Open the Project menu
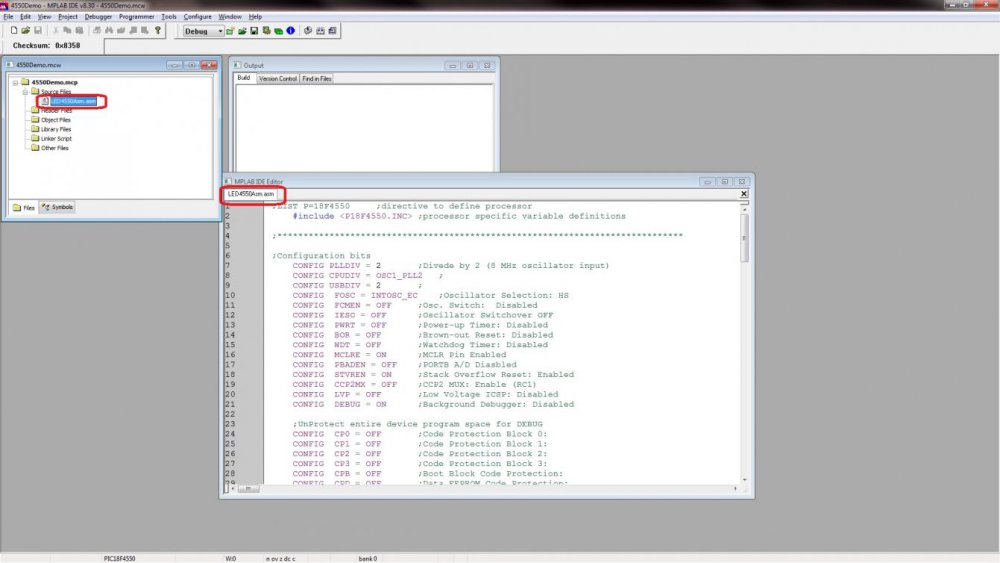Image resolution: width=1000 pixels, height=563 pixels. point(68,17)
